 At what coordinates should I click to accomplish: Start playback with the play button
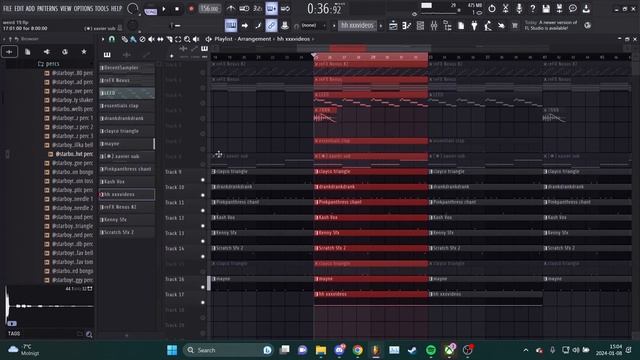(x=164, y=9)
